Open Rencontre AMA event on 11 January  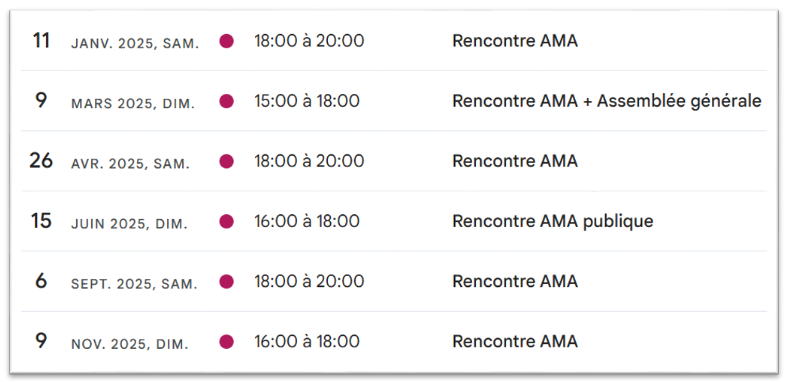(x=515, y=41)
